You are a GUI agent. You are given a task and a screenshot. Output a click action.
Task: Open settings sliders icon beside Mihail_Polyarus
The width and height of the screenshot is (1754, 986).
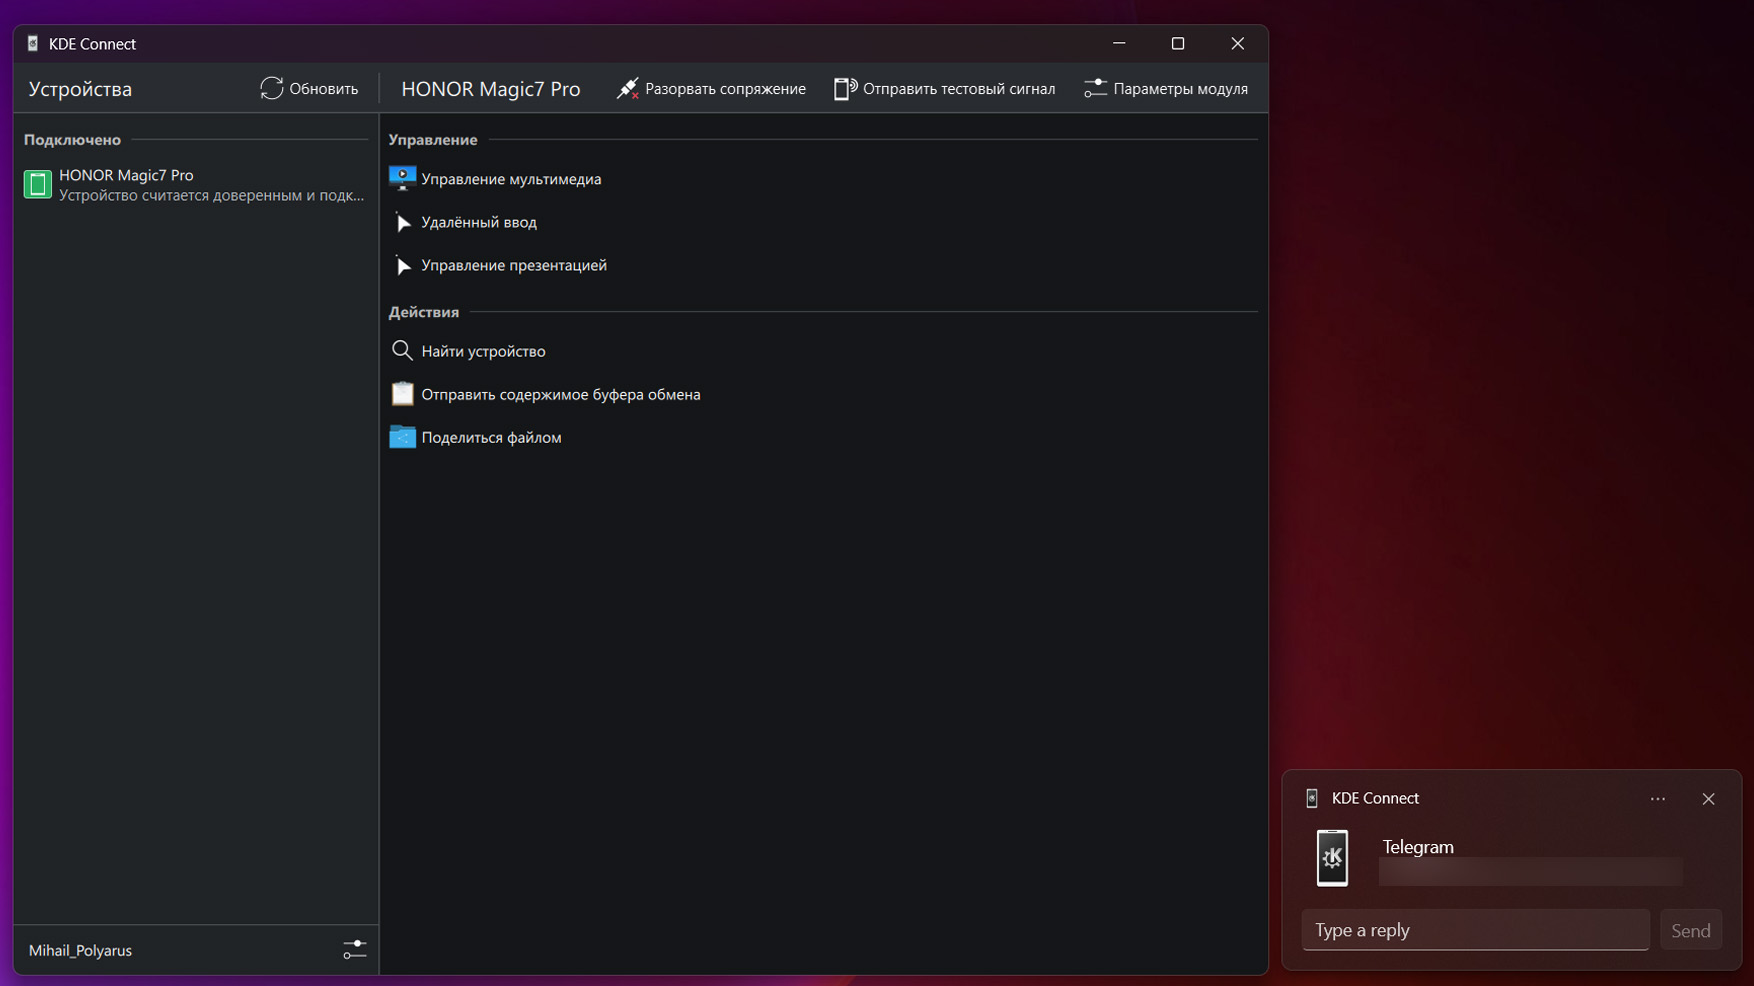click(x=354, y=950)
